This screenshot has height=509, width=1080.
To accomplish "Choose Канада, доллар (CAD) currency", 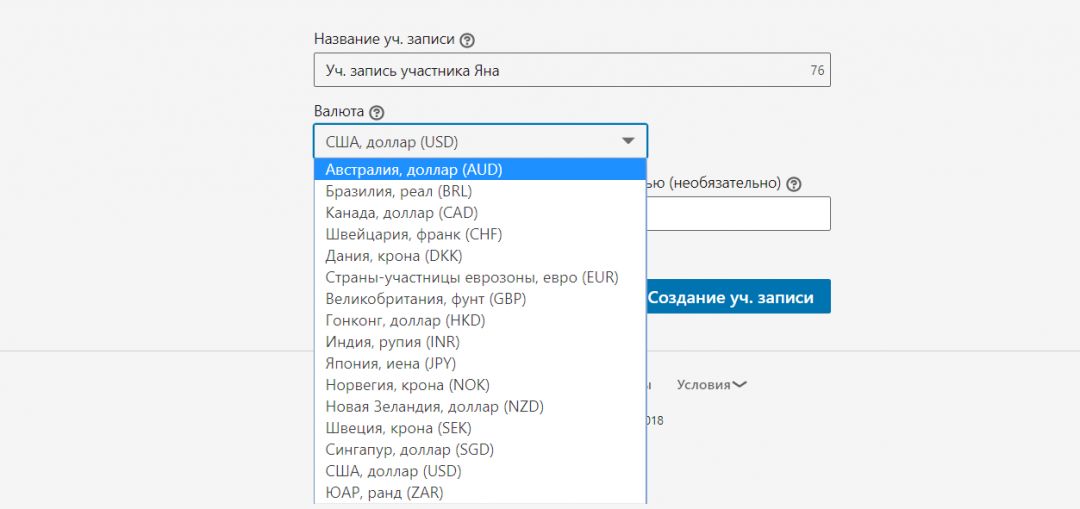I will coord(480,213).
